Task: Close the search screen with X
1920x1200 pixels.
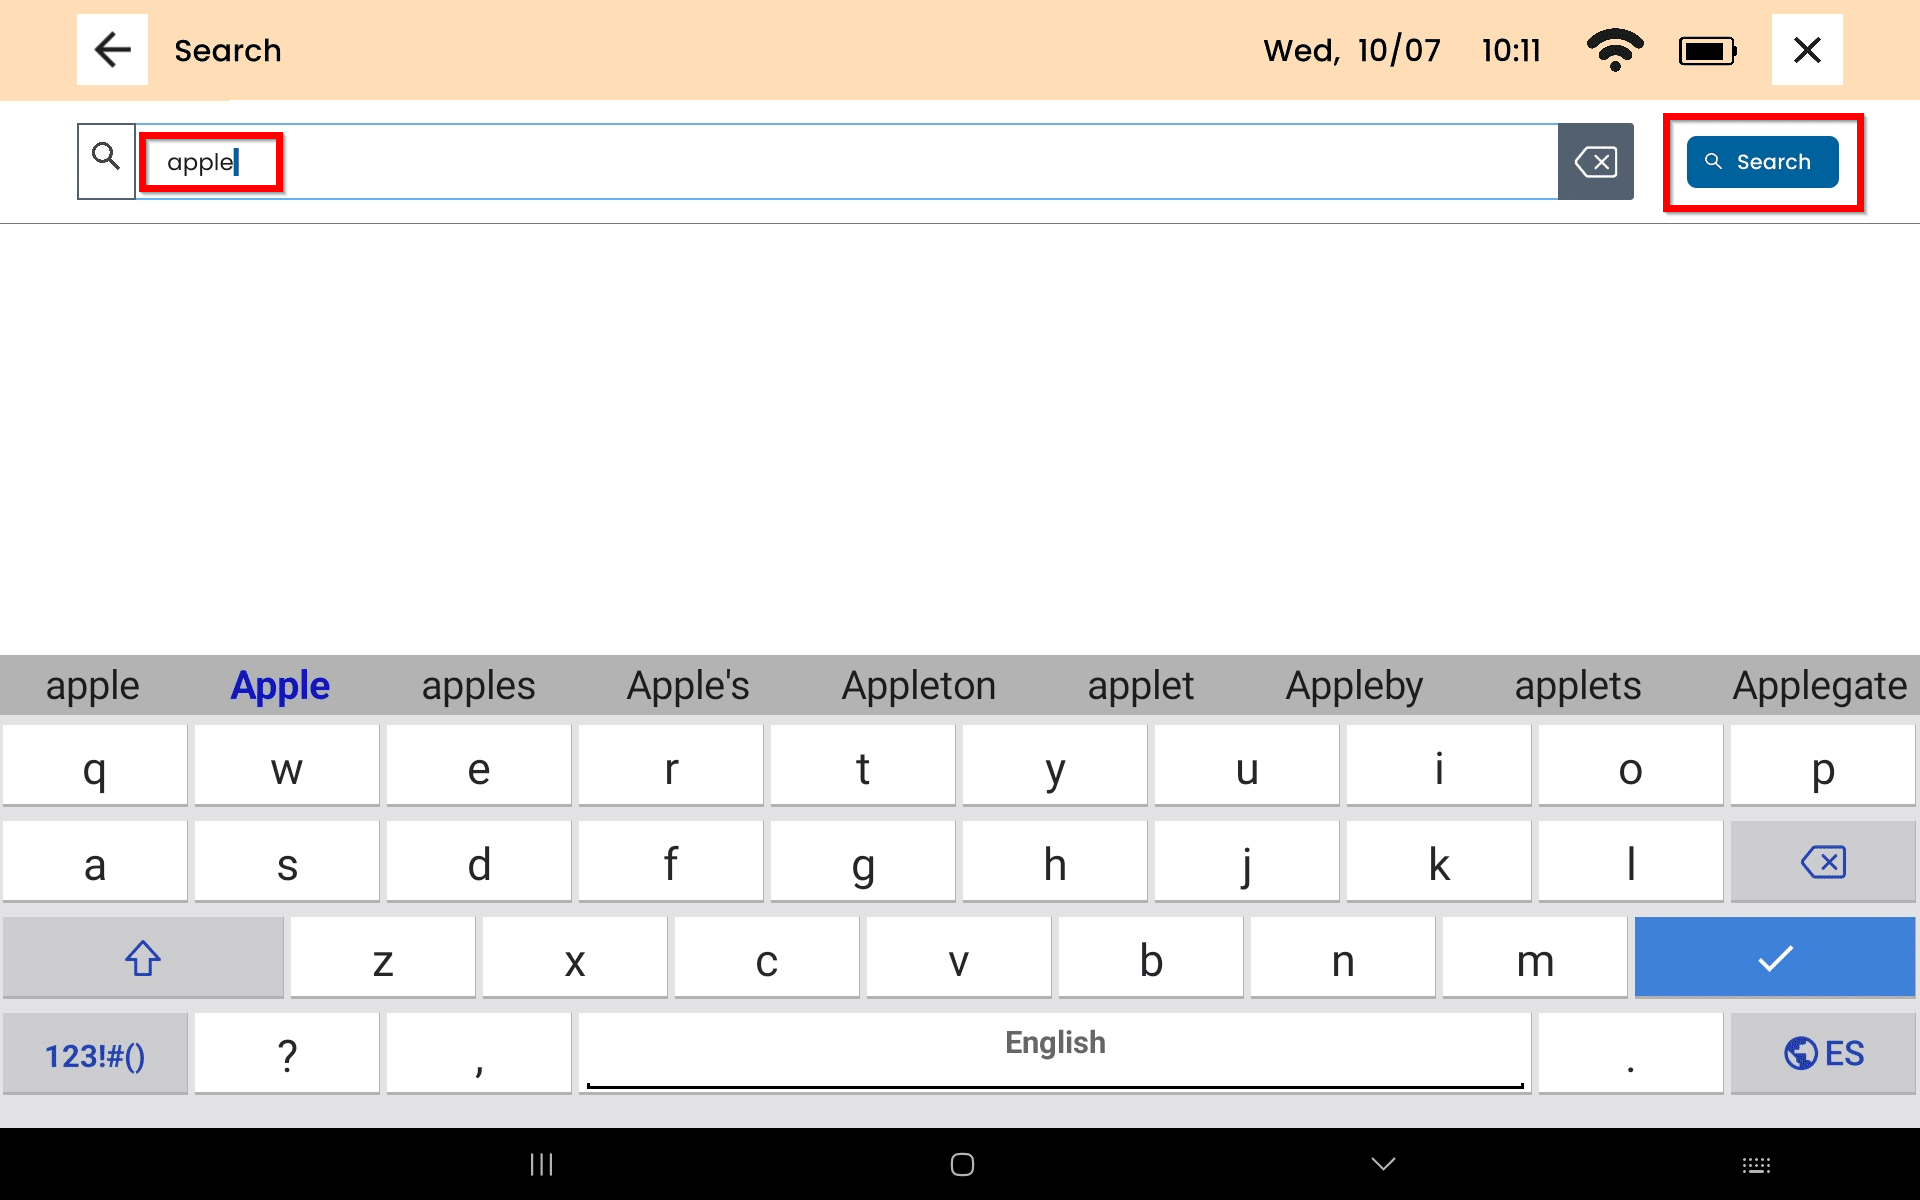Action: [x=1806, y=50]
